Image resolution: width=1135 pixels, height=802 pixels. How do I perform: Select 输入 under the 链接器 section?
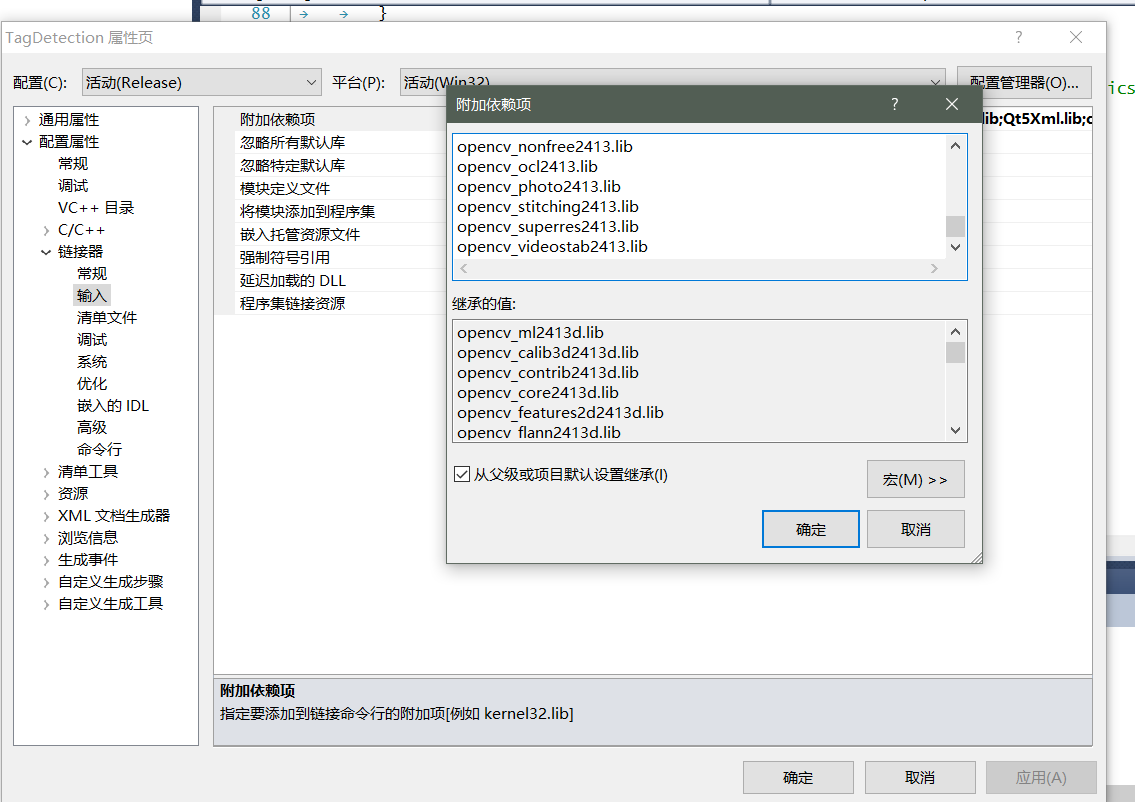pyautogui.click(x=91, y=295)
